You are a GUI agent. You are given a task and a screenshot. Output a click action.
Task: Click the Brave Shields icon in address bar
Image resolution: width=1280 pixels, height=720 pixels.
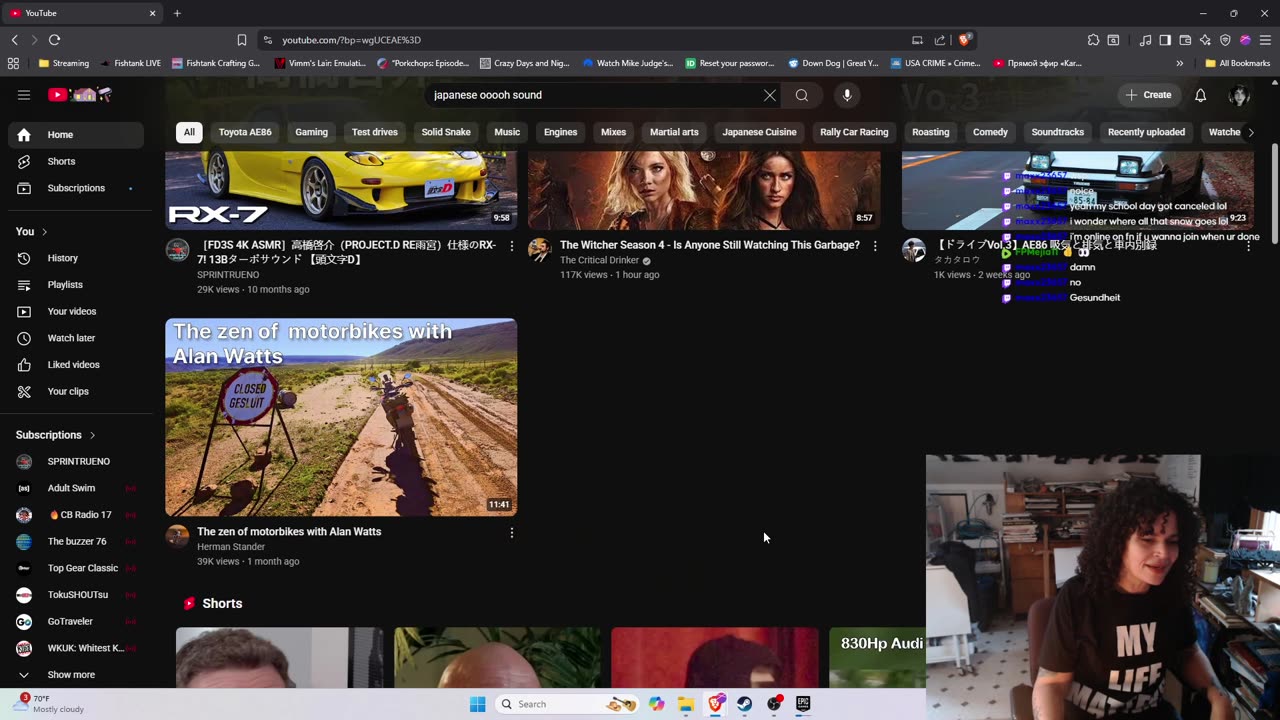(964, 40)
